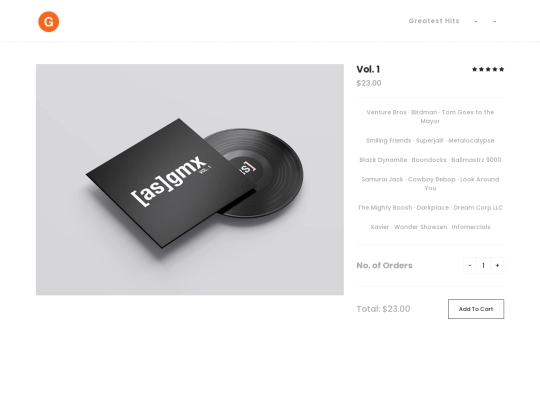Screen dimensions: 540x405
Task: Click the fifth rating star
Action: (x=501, y=69)
